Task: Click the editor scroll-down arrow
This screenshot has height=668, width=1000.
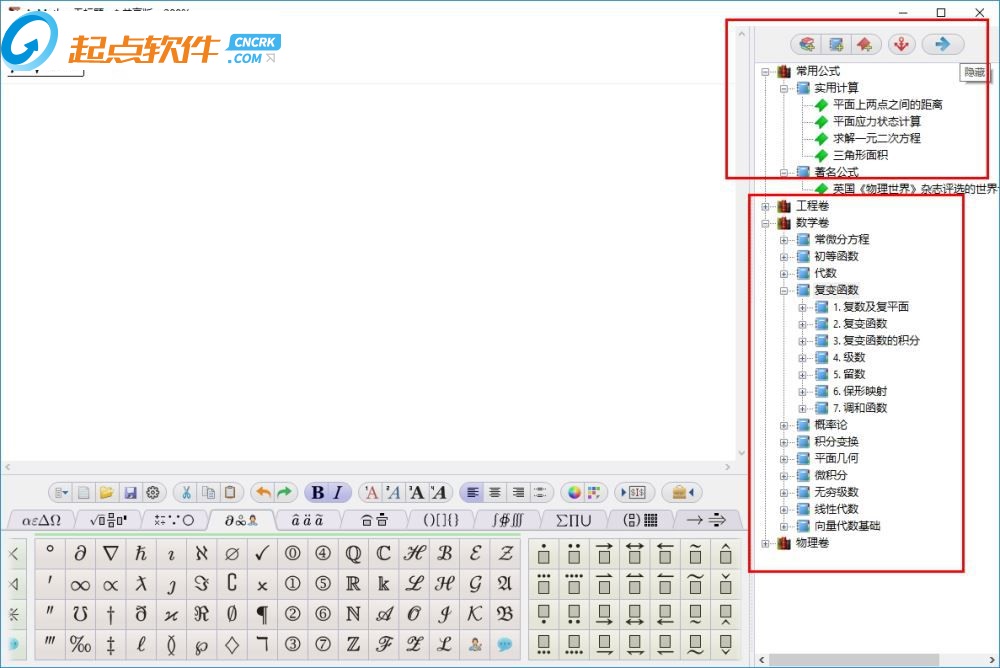Action: tap(741, 453)
